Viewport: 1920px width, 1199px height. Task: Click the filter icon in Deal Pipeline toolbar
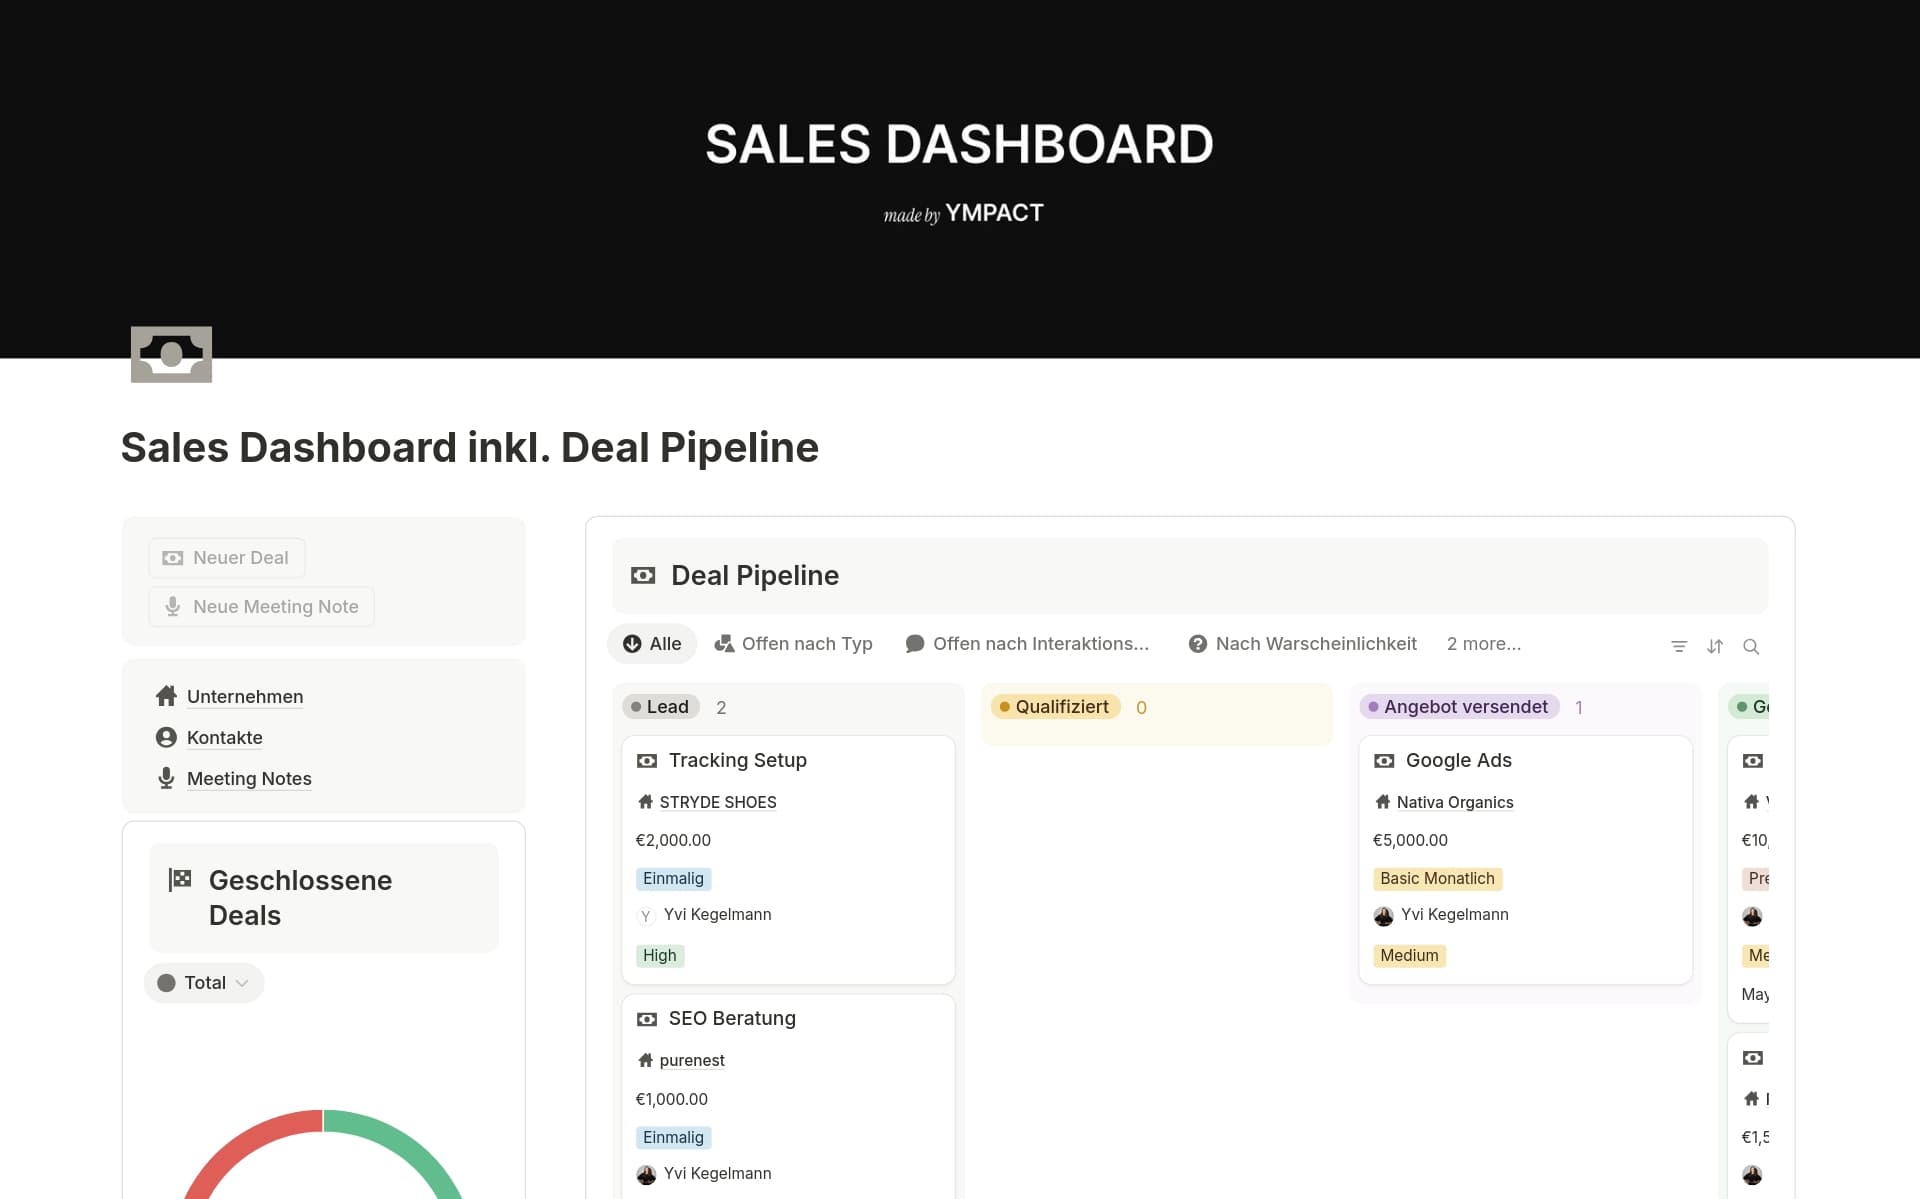click(x=1679, y=647)
